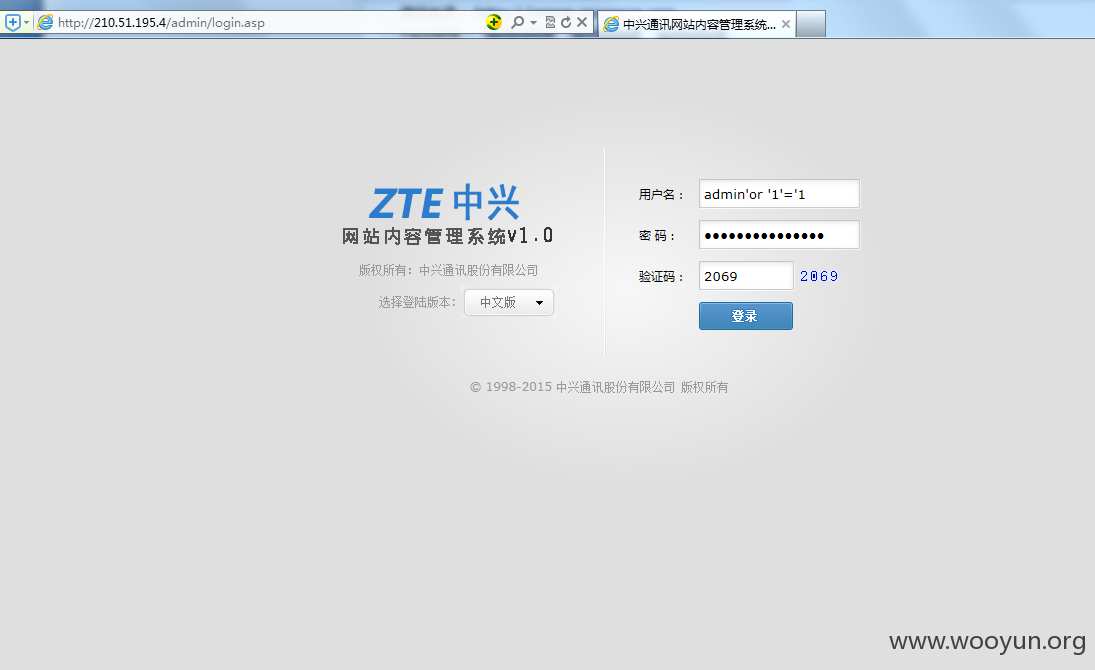Focus the 用户名 username input field
Viewport: 1095px width, 670px height.
(779, 194)
